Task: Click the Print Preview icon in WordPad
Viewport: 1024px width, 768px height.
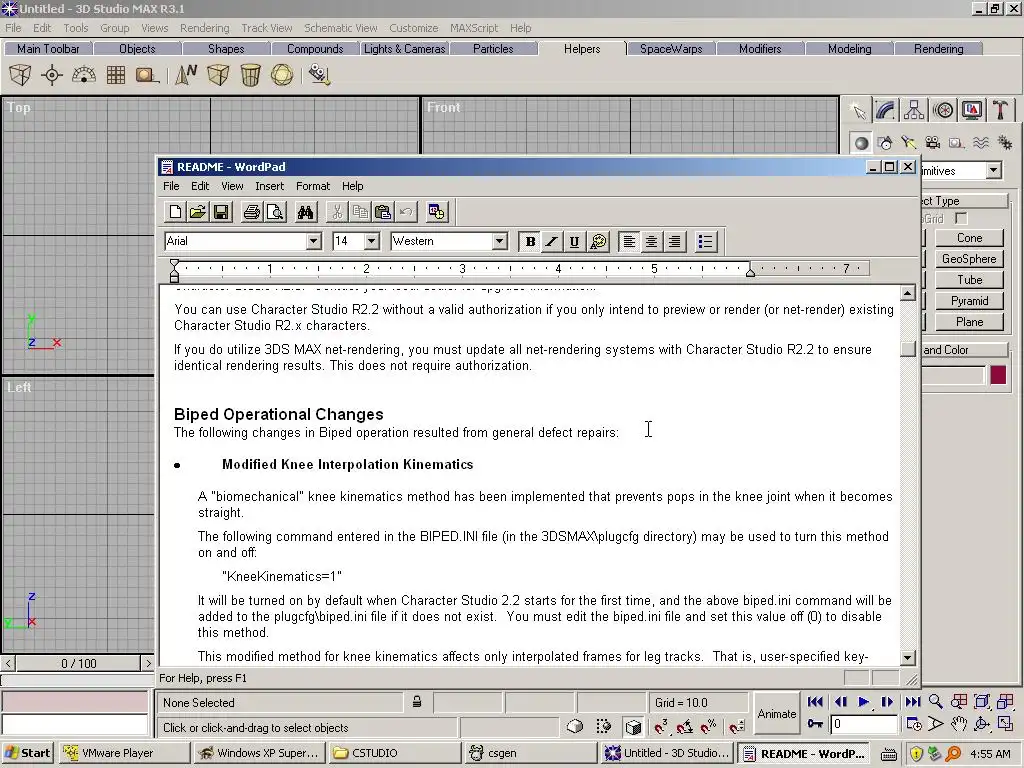Action: point(275,212)
